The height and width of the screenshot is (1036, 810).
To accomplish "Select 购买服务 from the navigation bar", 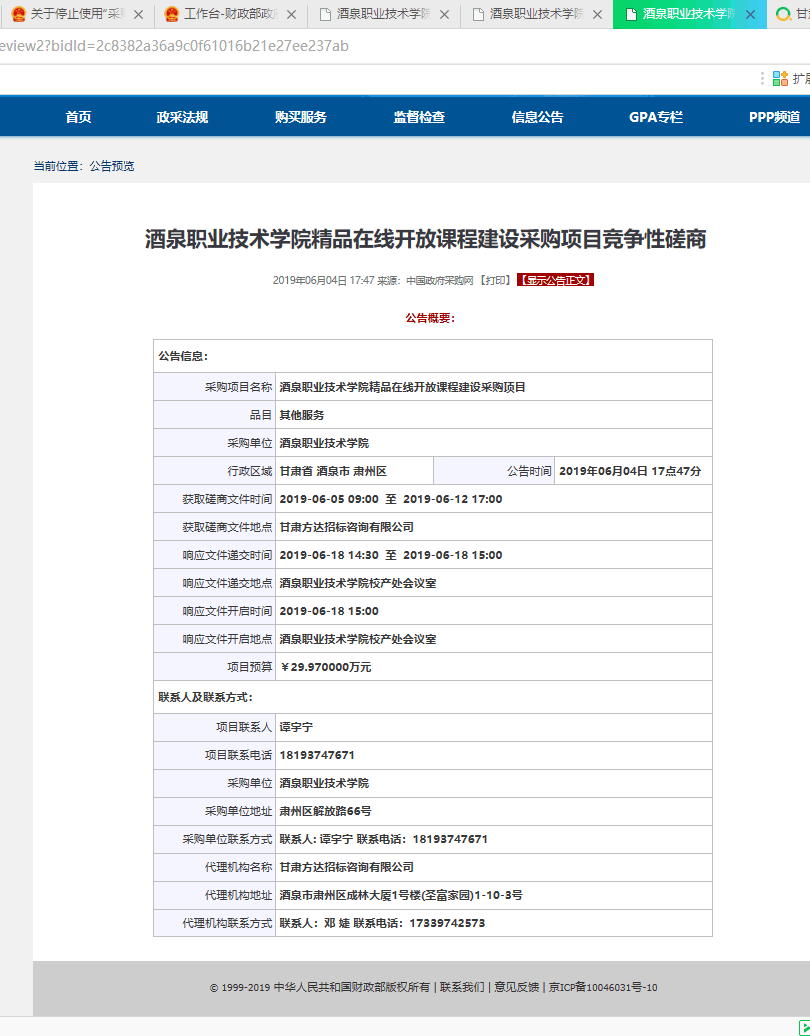I will pos(300,117).
